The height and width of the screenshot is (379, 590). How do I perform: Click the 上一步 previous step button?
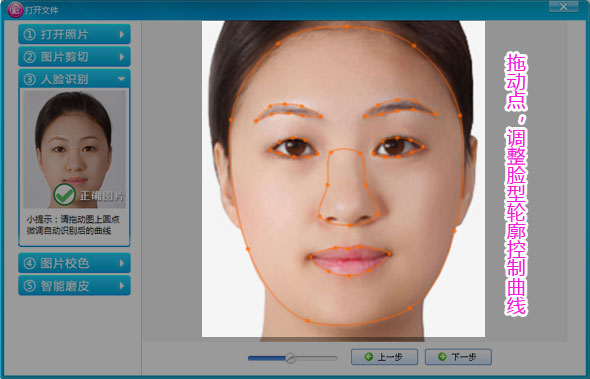(384, 357)
